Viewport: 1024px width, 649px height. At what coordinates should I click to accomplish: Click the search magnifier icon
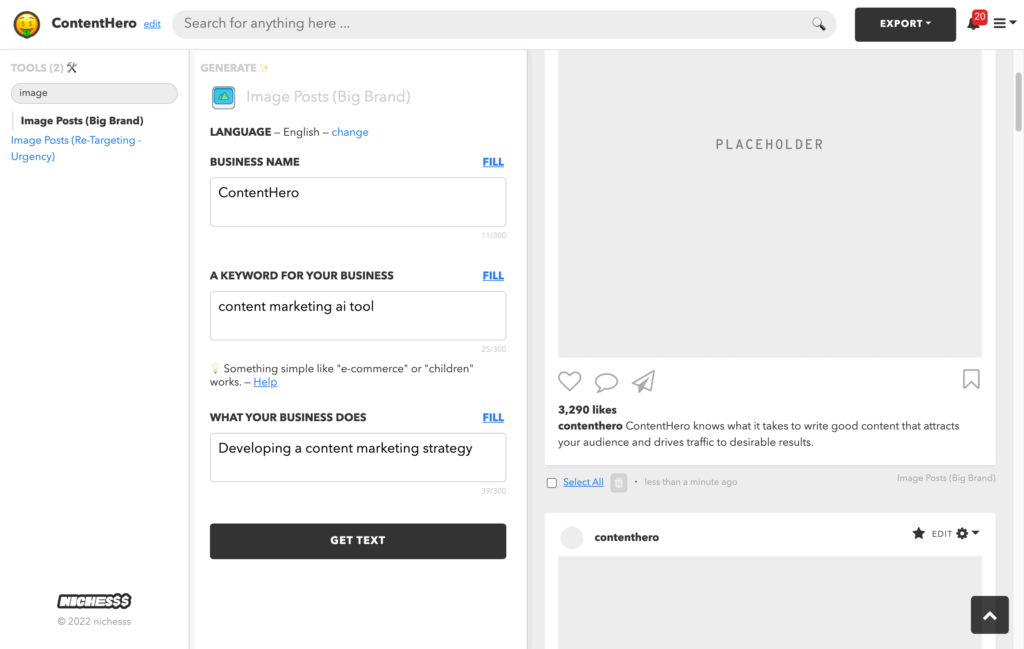(x=818, y=24)
